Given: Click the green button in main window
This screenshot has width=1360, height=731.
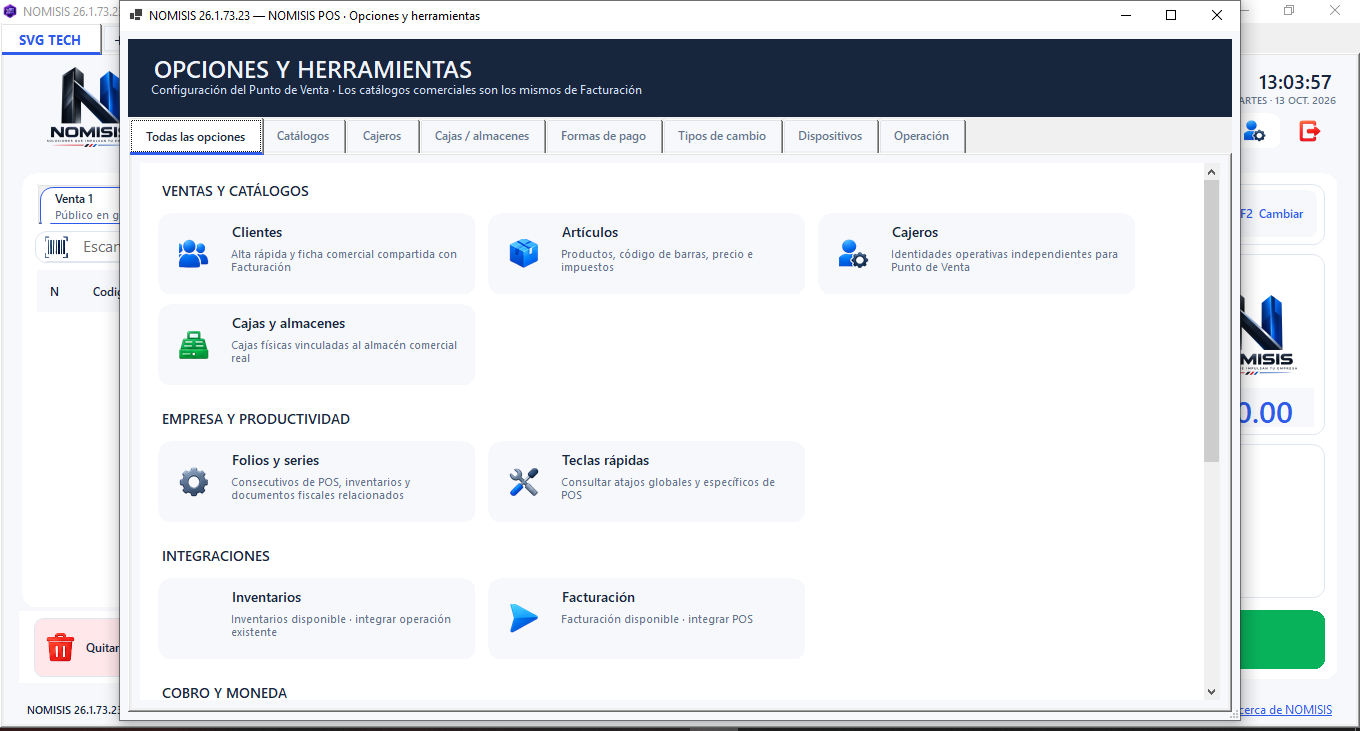Looking at the screenshot, I should coord(1282,640).
